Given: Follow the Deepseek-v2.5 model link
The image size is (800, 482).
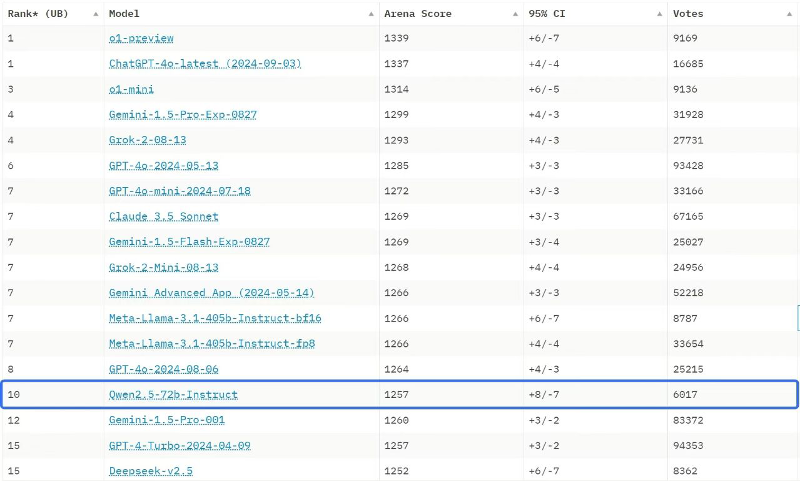Looking at the screenshot, I should [151, 470].
